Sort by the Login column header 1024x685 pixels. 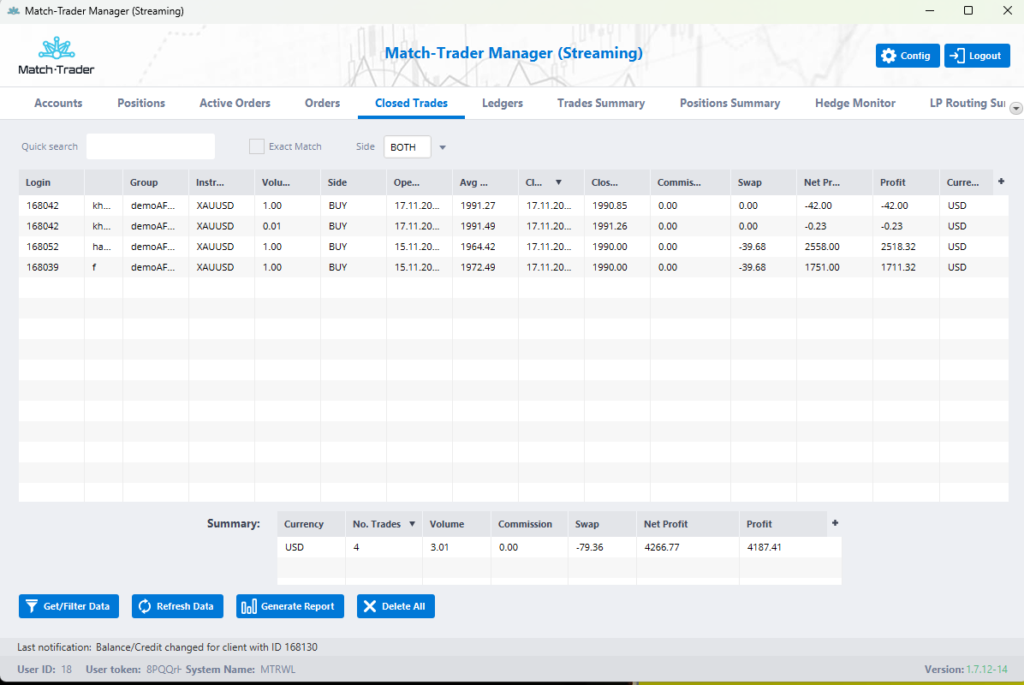[52, 182]
